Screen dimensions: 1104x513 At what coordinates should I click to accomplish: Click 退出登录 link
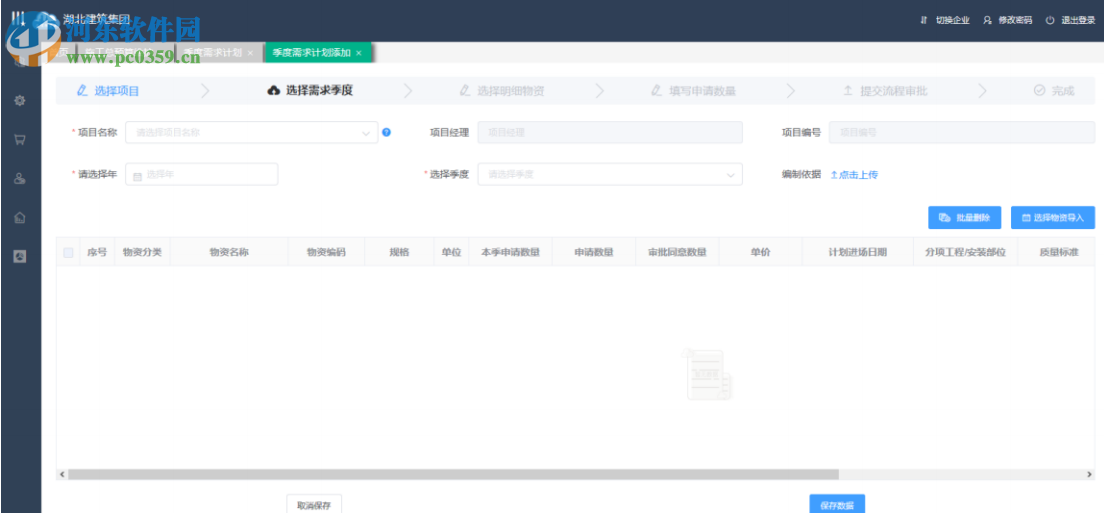click(1078, 20)
